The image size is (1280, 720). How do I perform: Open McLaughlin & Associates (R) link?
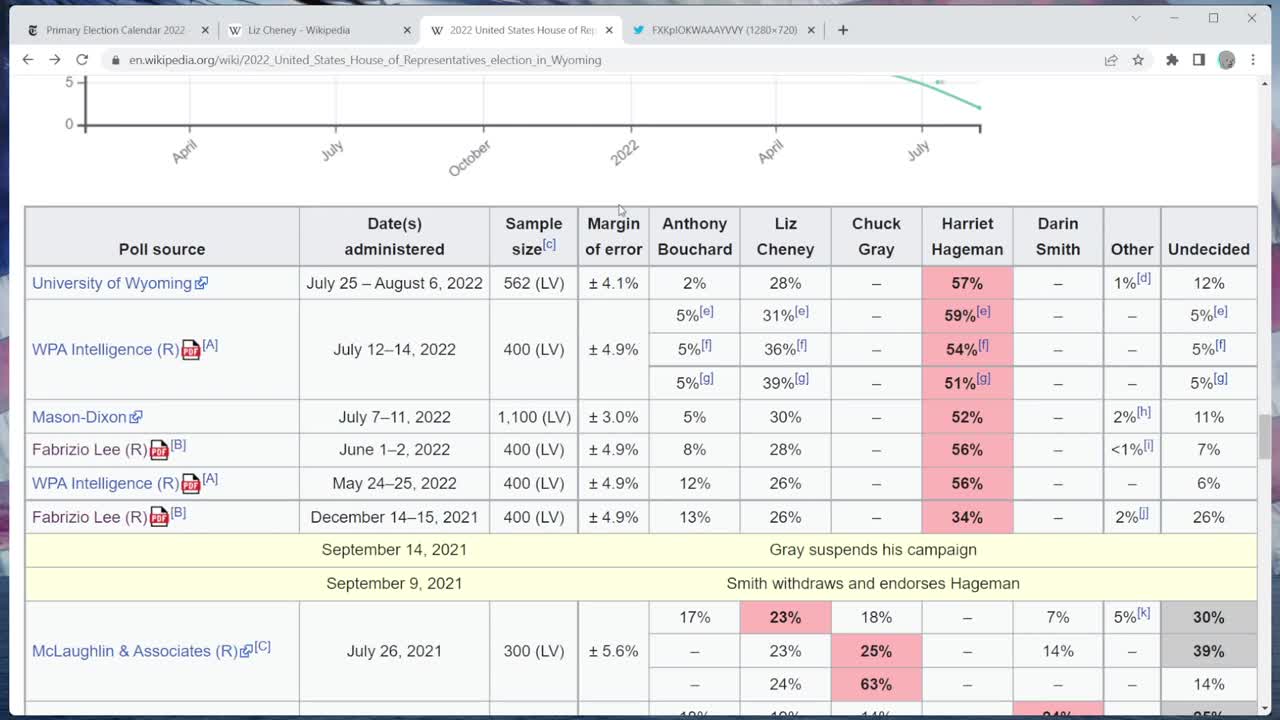(142, 651)
